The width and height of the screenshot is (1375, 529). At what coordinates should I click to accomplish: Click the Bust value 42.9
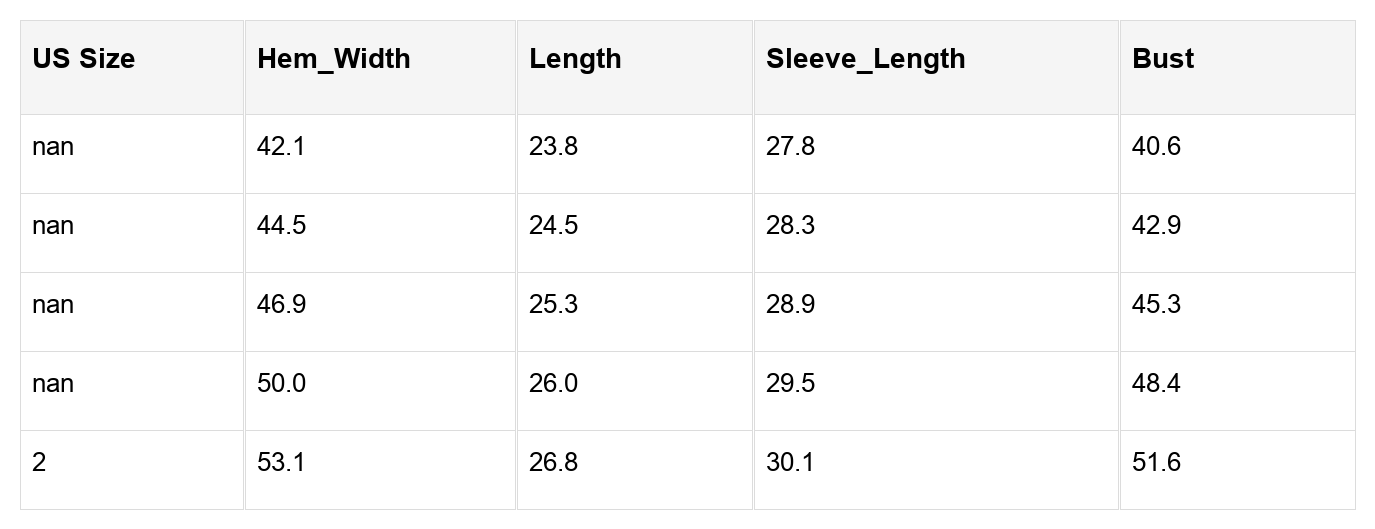(x=1156, y=226)
